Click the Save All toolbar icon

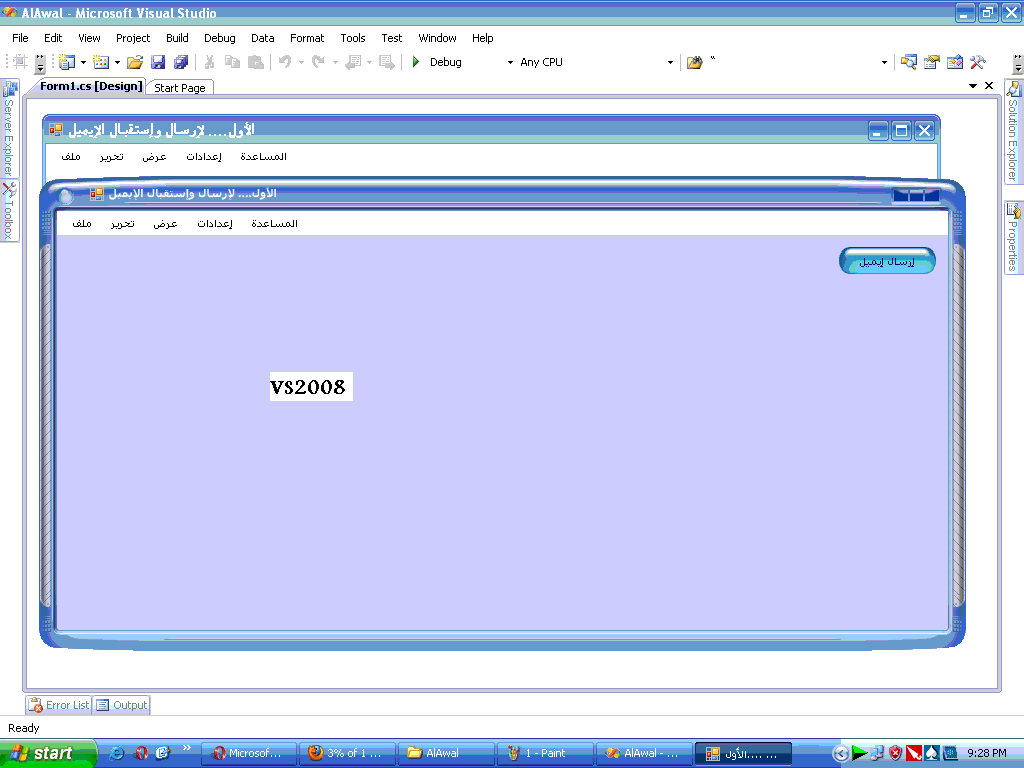[x=181, y=62]
